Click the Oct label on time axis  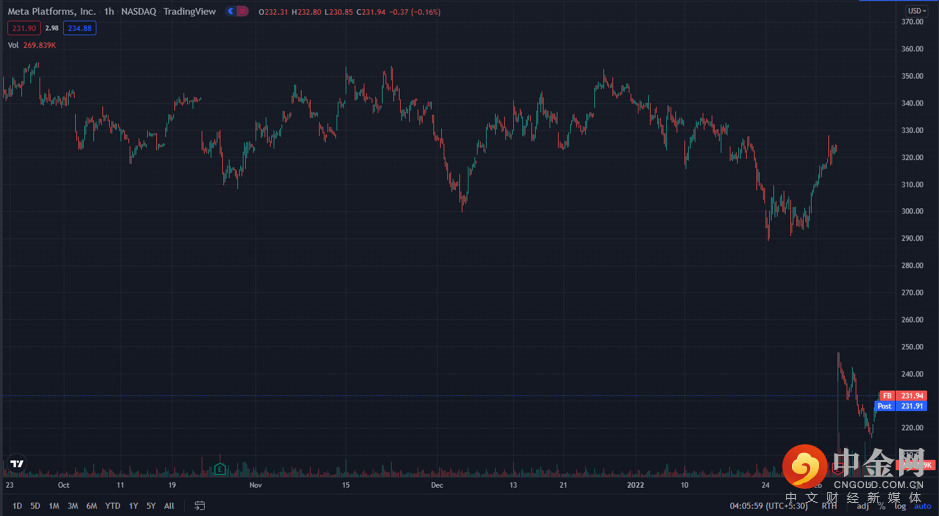click(x=63, y=485)
